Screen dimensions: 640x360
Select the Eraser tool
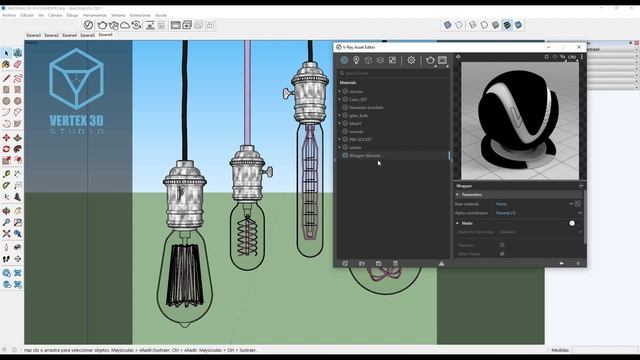[x=18, y=64]
